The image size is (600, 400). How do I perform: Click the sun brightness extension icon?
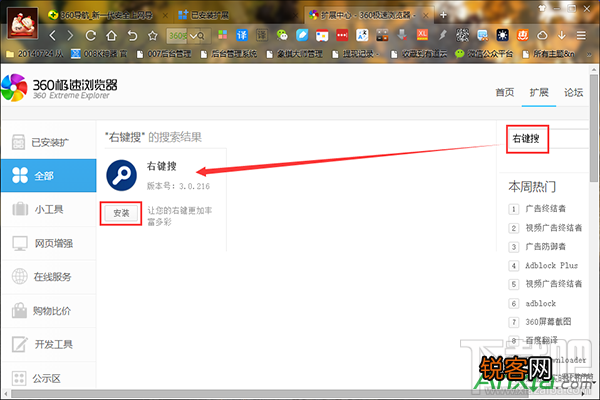pyautogui.click(x=502, y=35)
